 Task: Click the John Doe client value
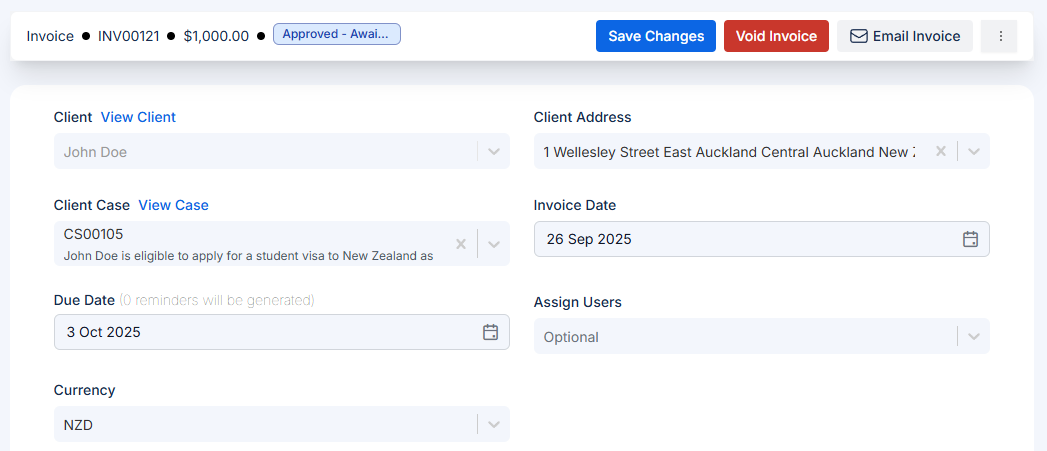click(x=95, y=152)
